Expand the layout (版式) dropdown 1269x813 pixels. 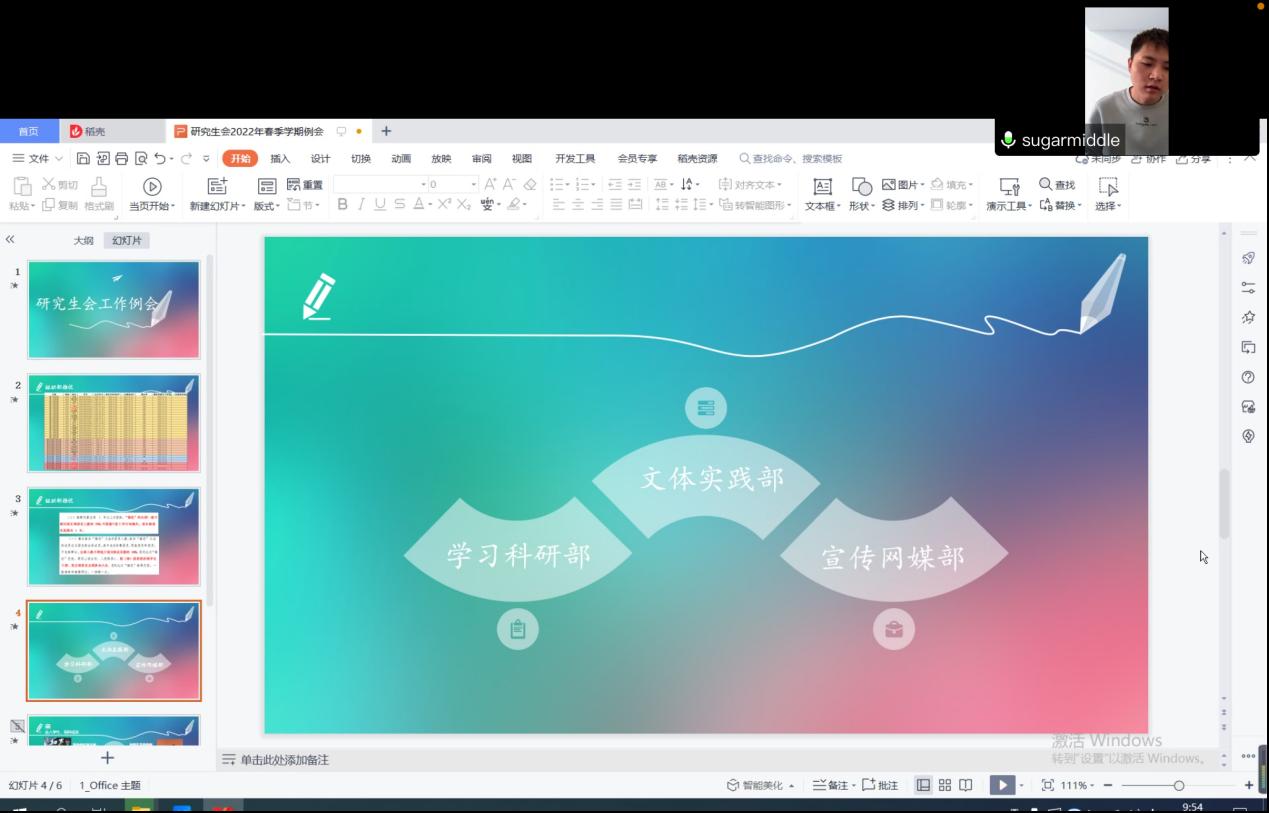[x=266, y=206]
